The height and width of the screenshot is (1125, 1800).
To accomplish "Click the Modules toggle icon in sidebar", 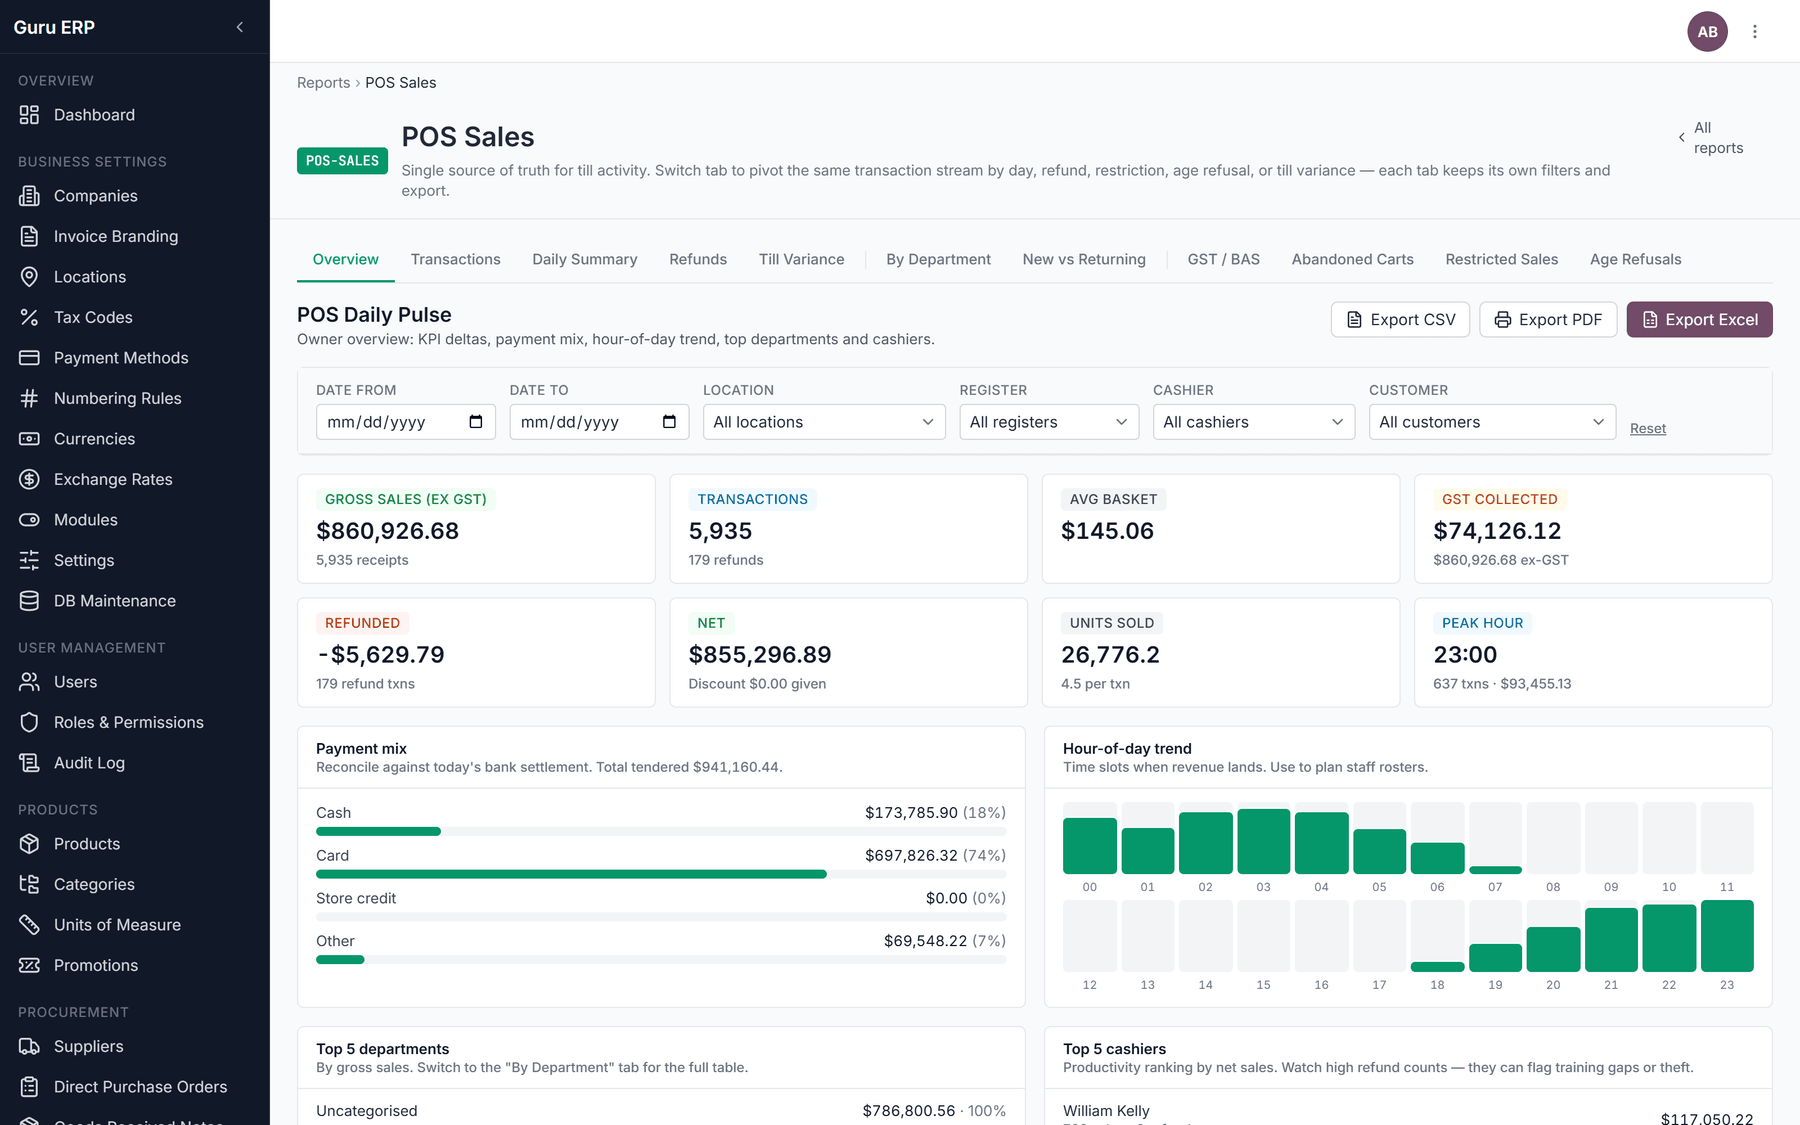I will point(29,520).
